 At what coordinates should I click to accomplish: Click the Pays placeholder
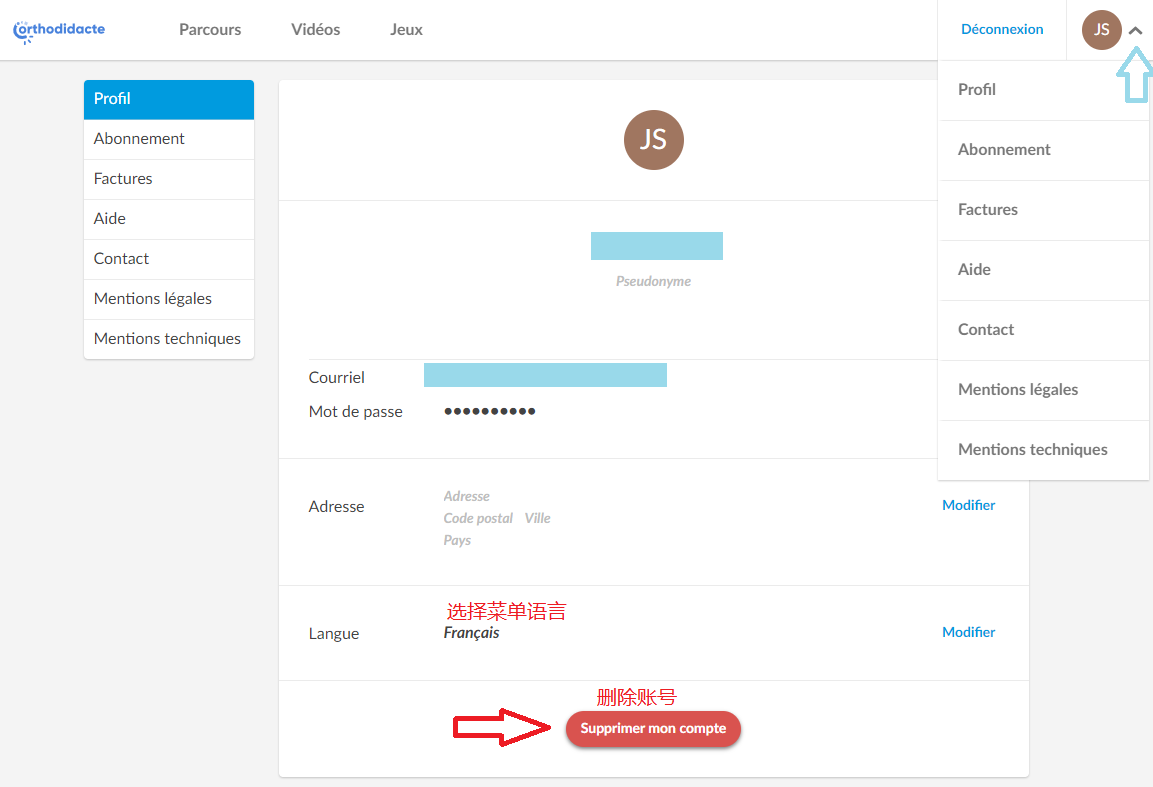[457, 541]
